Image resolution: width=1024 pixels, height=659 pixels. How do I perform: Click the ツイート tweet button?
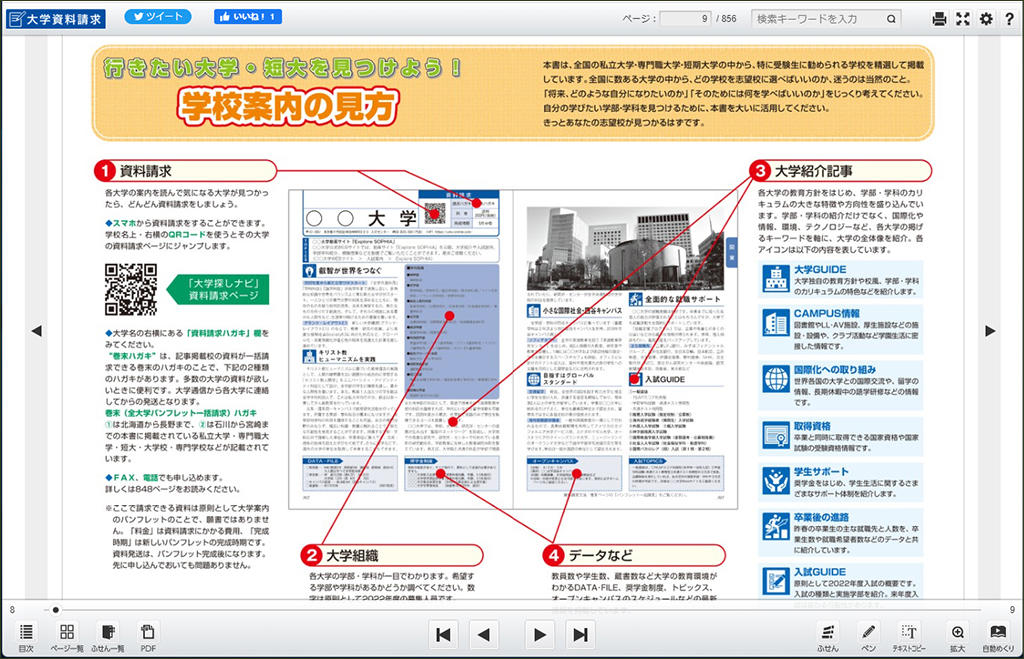click(152, 17)
